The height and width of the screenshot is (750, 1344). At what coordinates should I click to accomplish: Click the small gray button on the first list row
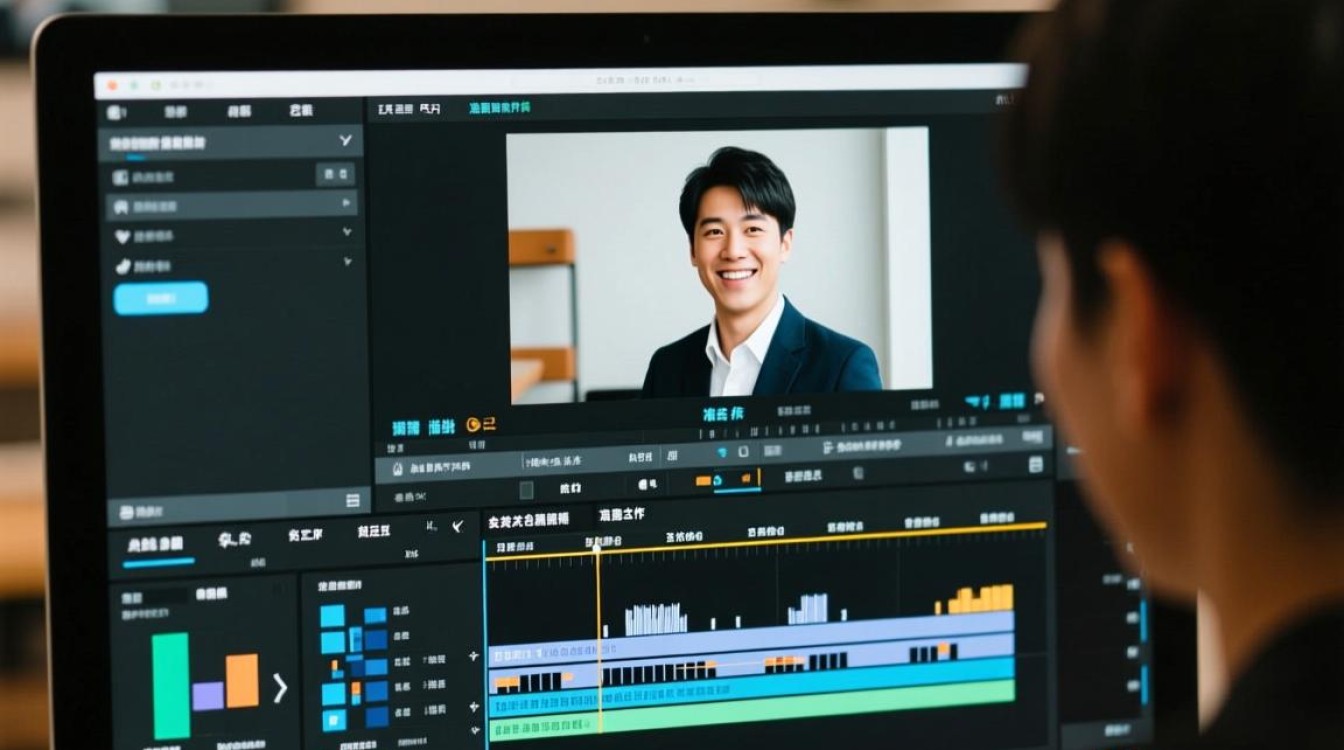(x=335, y=175)
